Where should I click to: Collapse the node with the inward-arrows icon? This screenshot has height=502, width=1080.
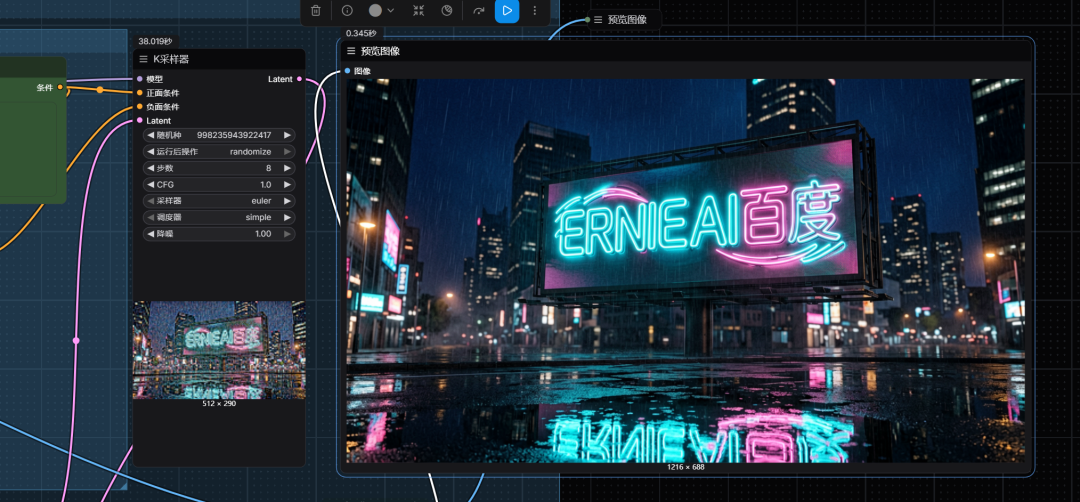click(418, 10)
